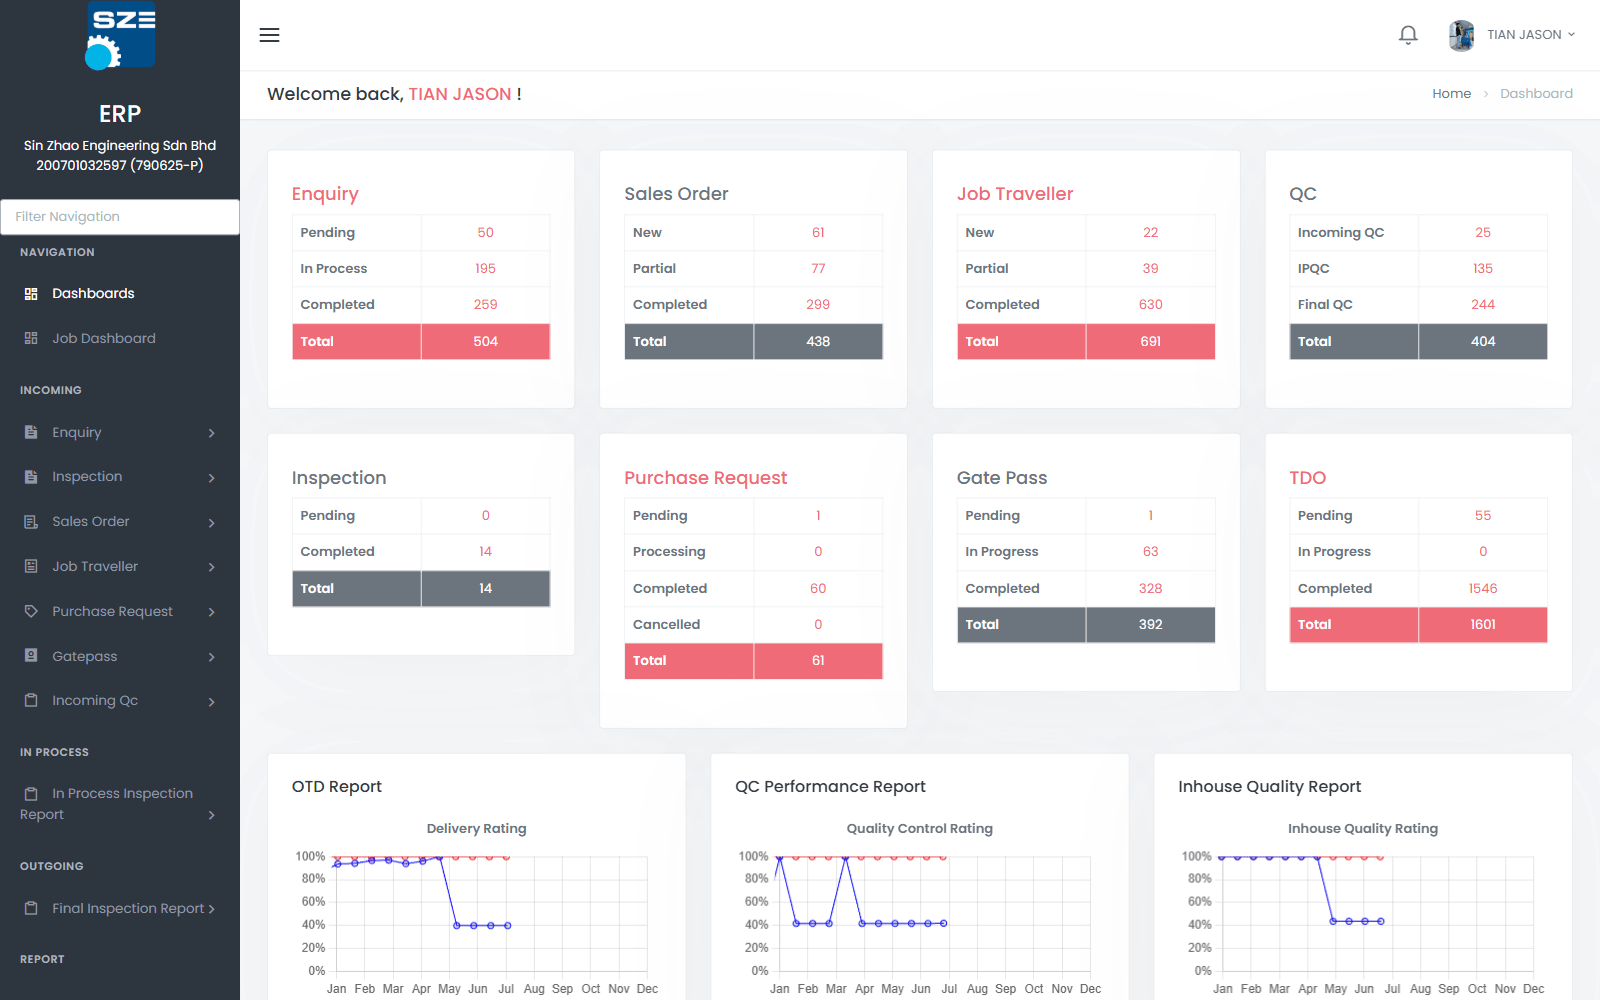Click Enquiry Pending count 50
The height and width of the screenshot is (1000, 1600).
tap(485, 232)
